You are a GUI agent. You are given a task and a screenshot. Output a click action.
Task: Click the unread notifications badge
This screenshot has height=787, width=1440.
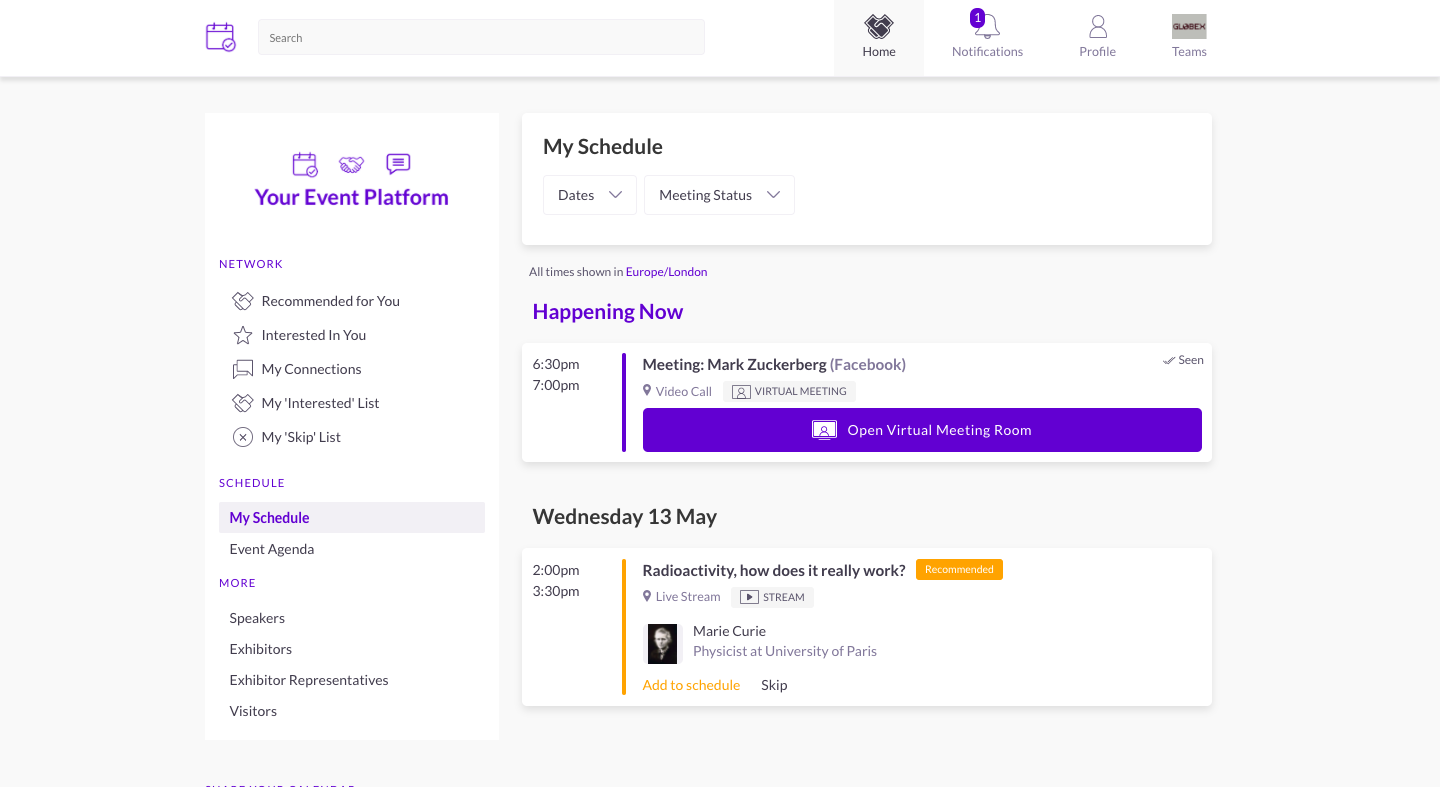[x=977, y=17]
